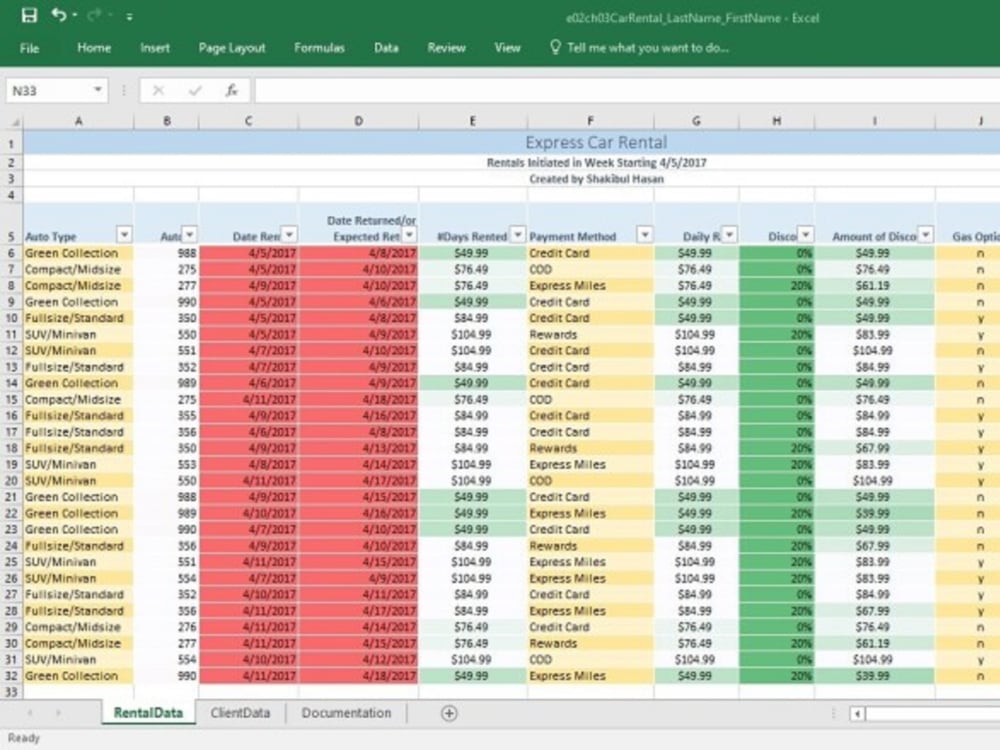1000x750 pixels.
Task: Switch to the Data ribbon tab
Action: (x=386, y=48)
